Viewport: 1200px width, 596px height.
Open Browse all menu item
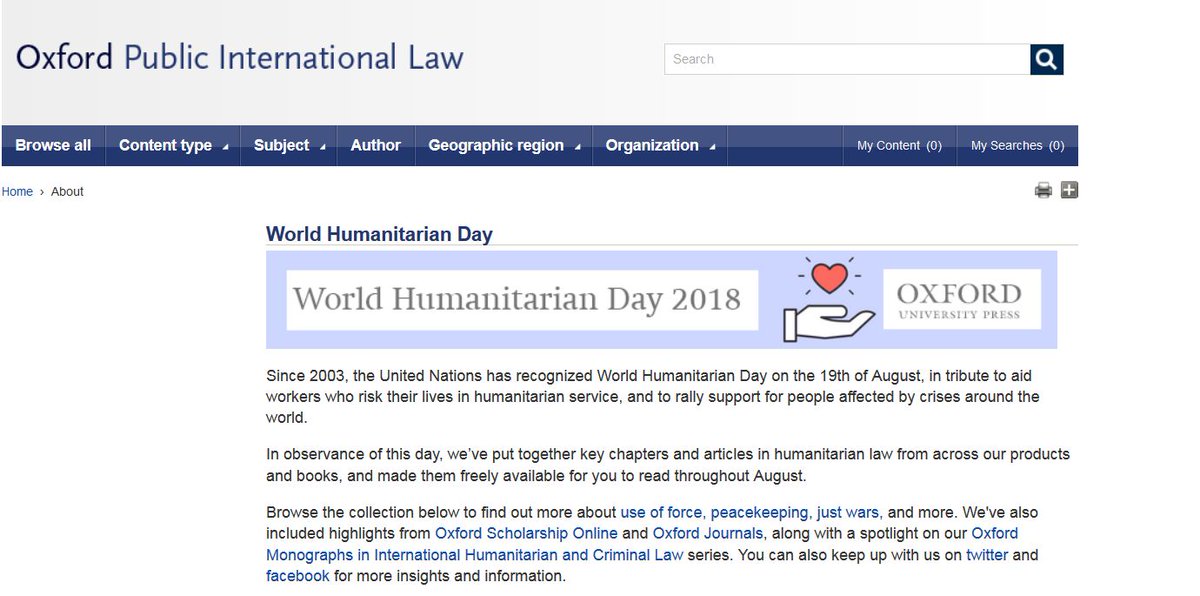[53, 145]
